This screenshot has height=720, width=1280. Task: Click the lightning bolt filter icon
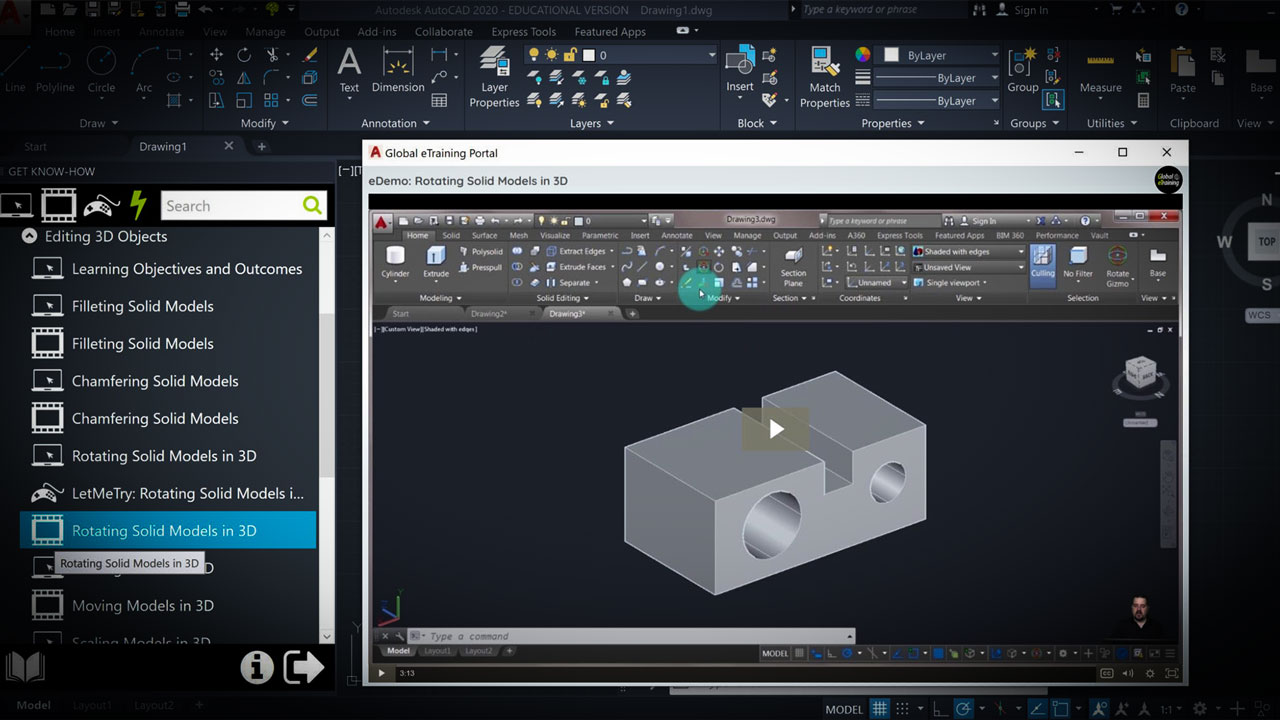click(139, 205)
